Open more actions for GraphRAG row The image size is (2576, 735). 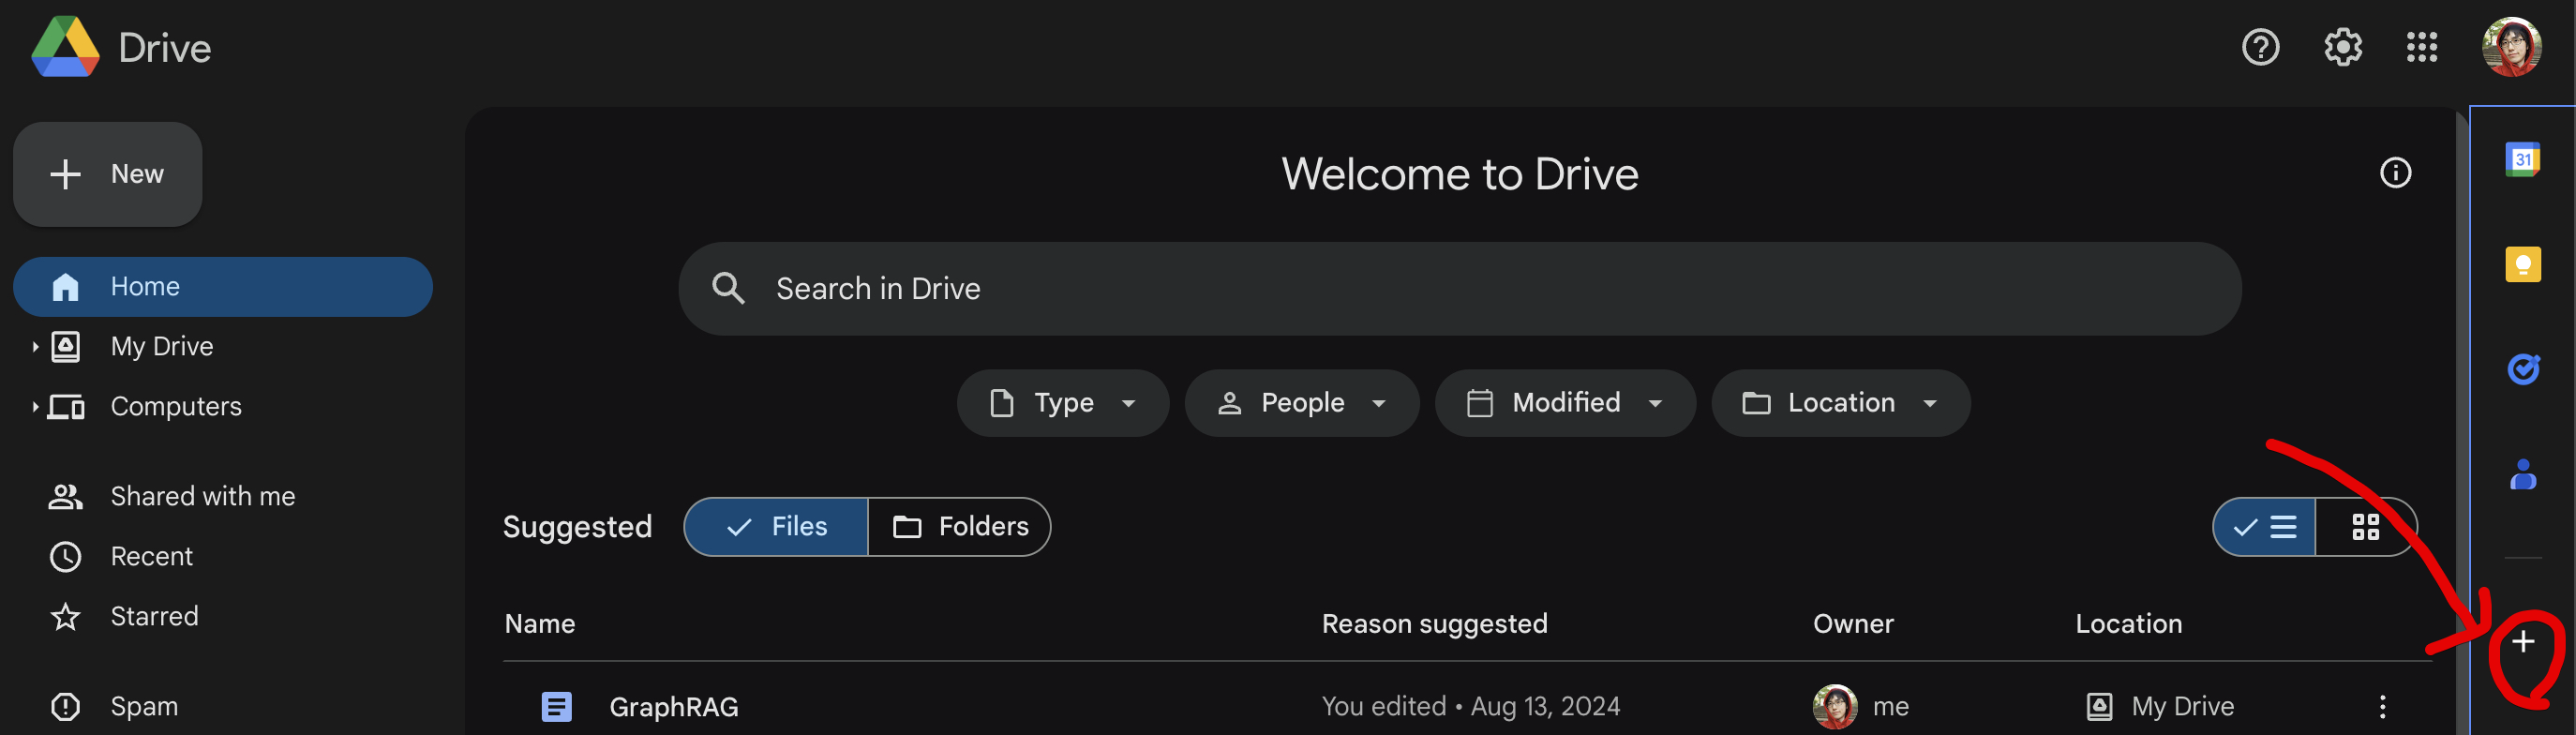(2382, 706)
